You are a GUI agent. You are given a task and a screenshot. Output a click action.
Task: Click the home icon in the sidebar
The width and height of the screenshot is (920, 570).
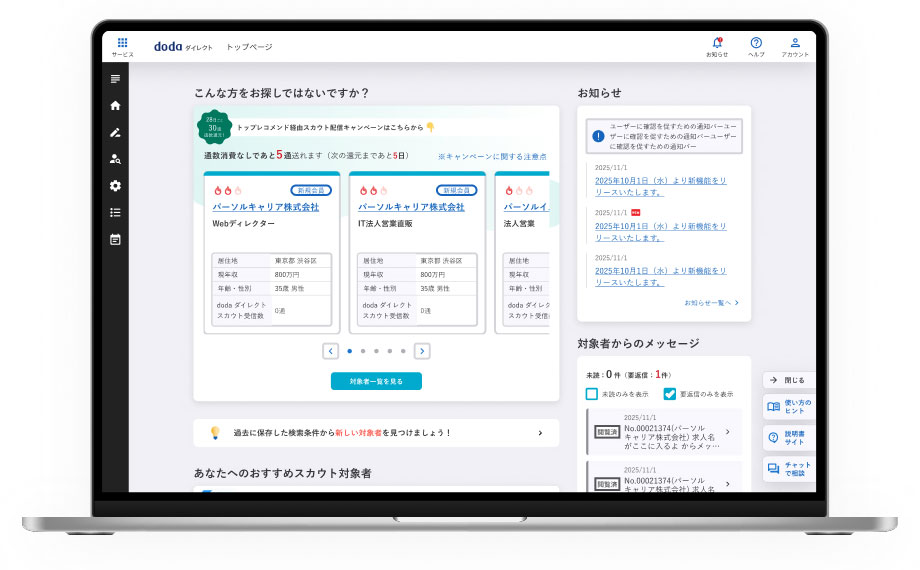coord(115,106)
